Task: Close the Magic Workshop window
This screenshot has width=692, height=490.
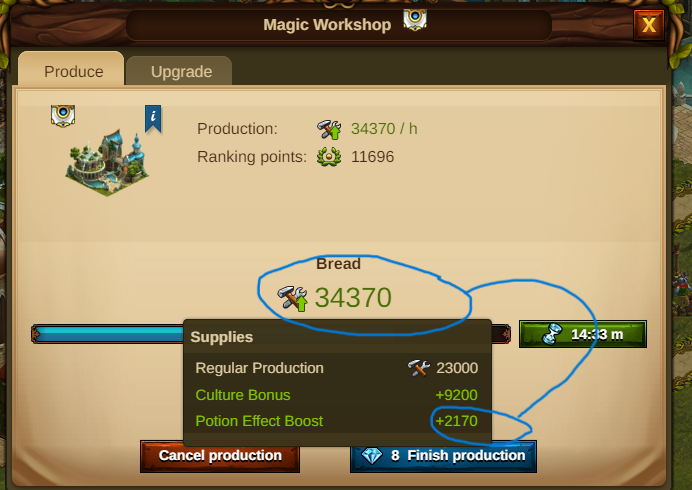Action: (649, 25)
